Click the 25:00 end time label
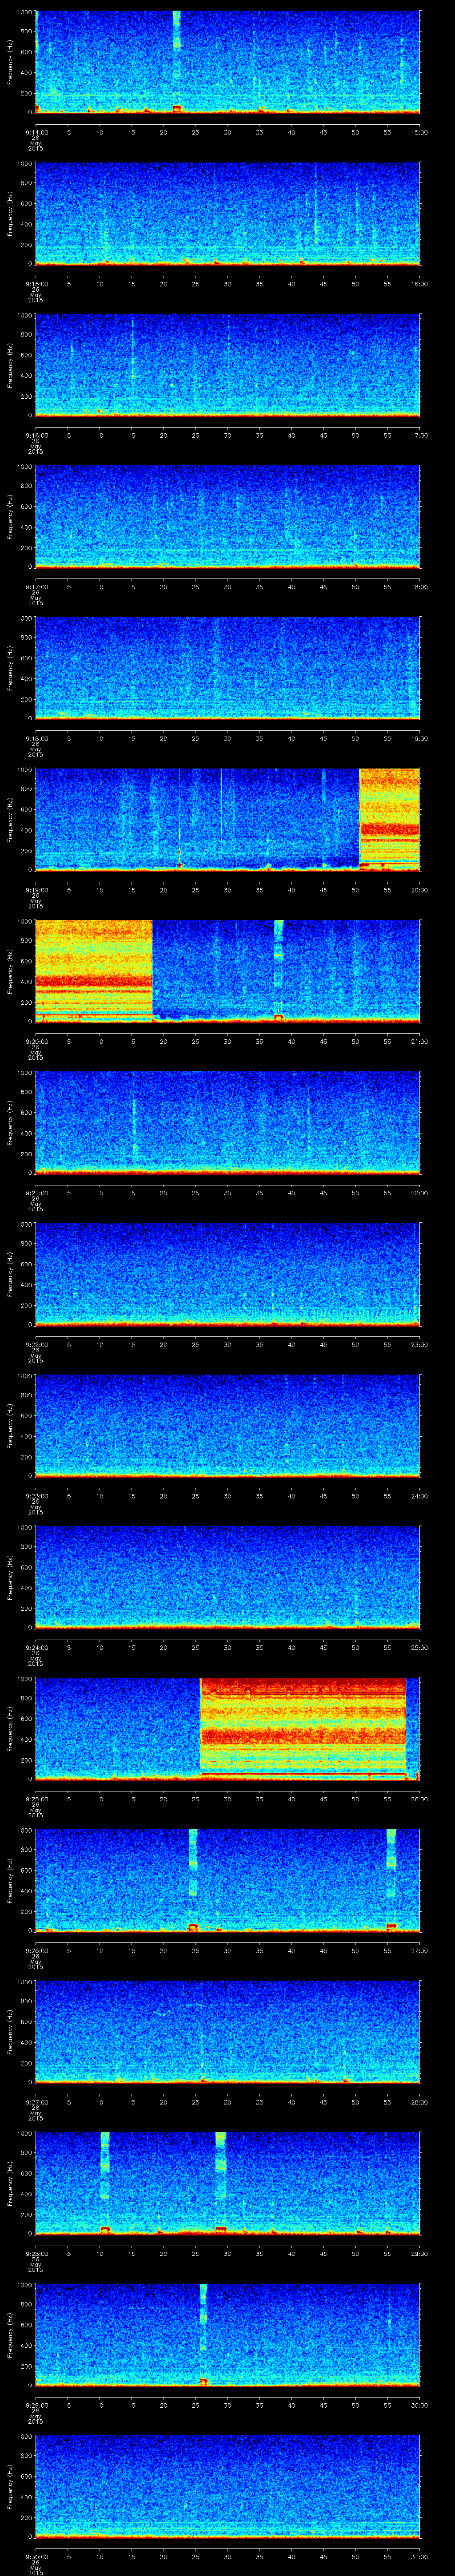 tap(419, 1647)
